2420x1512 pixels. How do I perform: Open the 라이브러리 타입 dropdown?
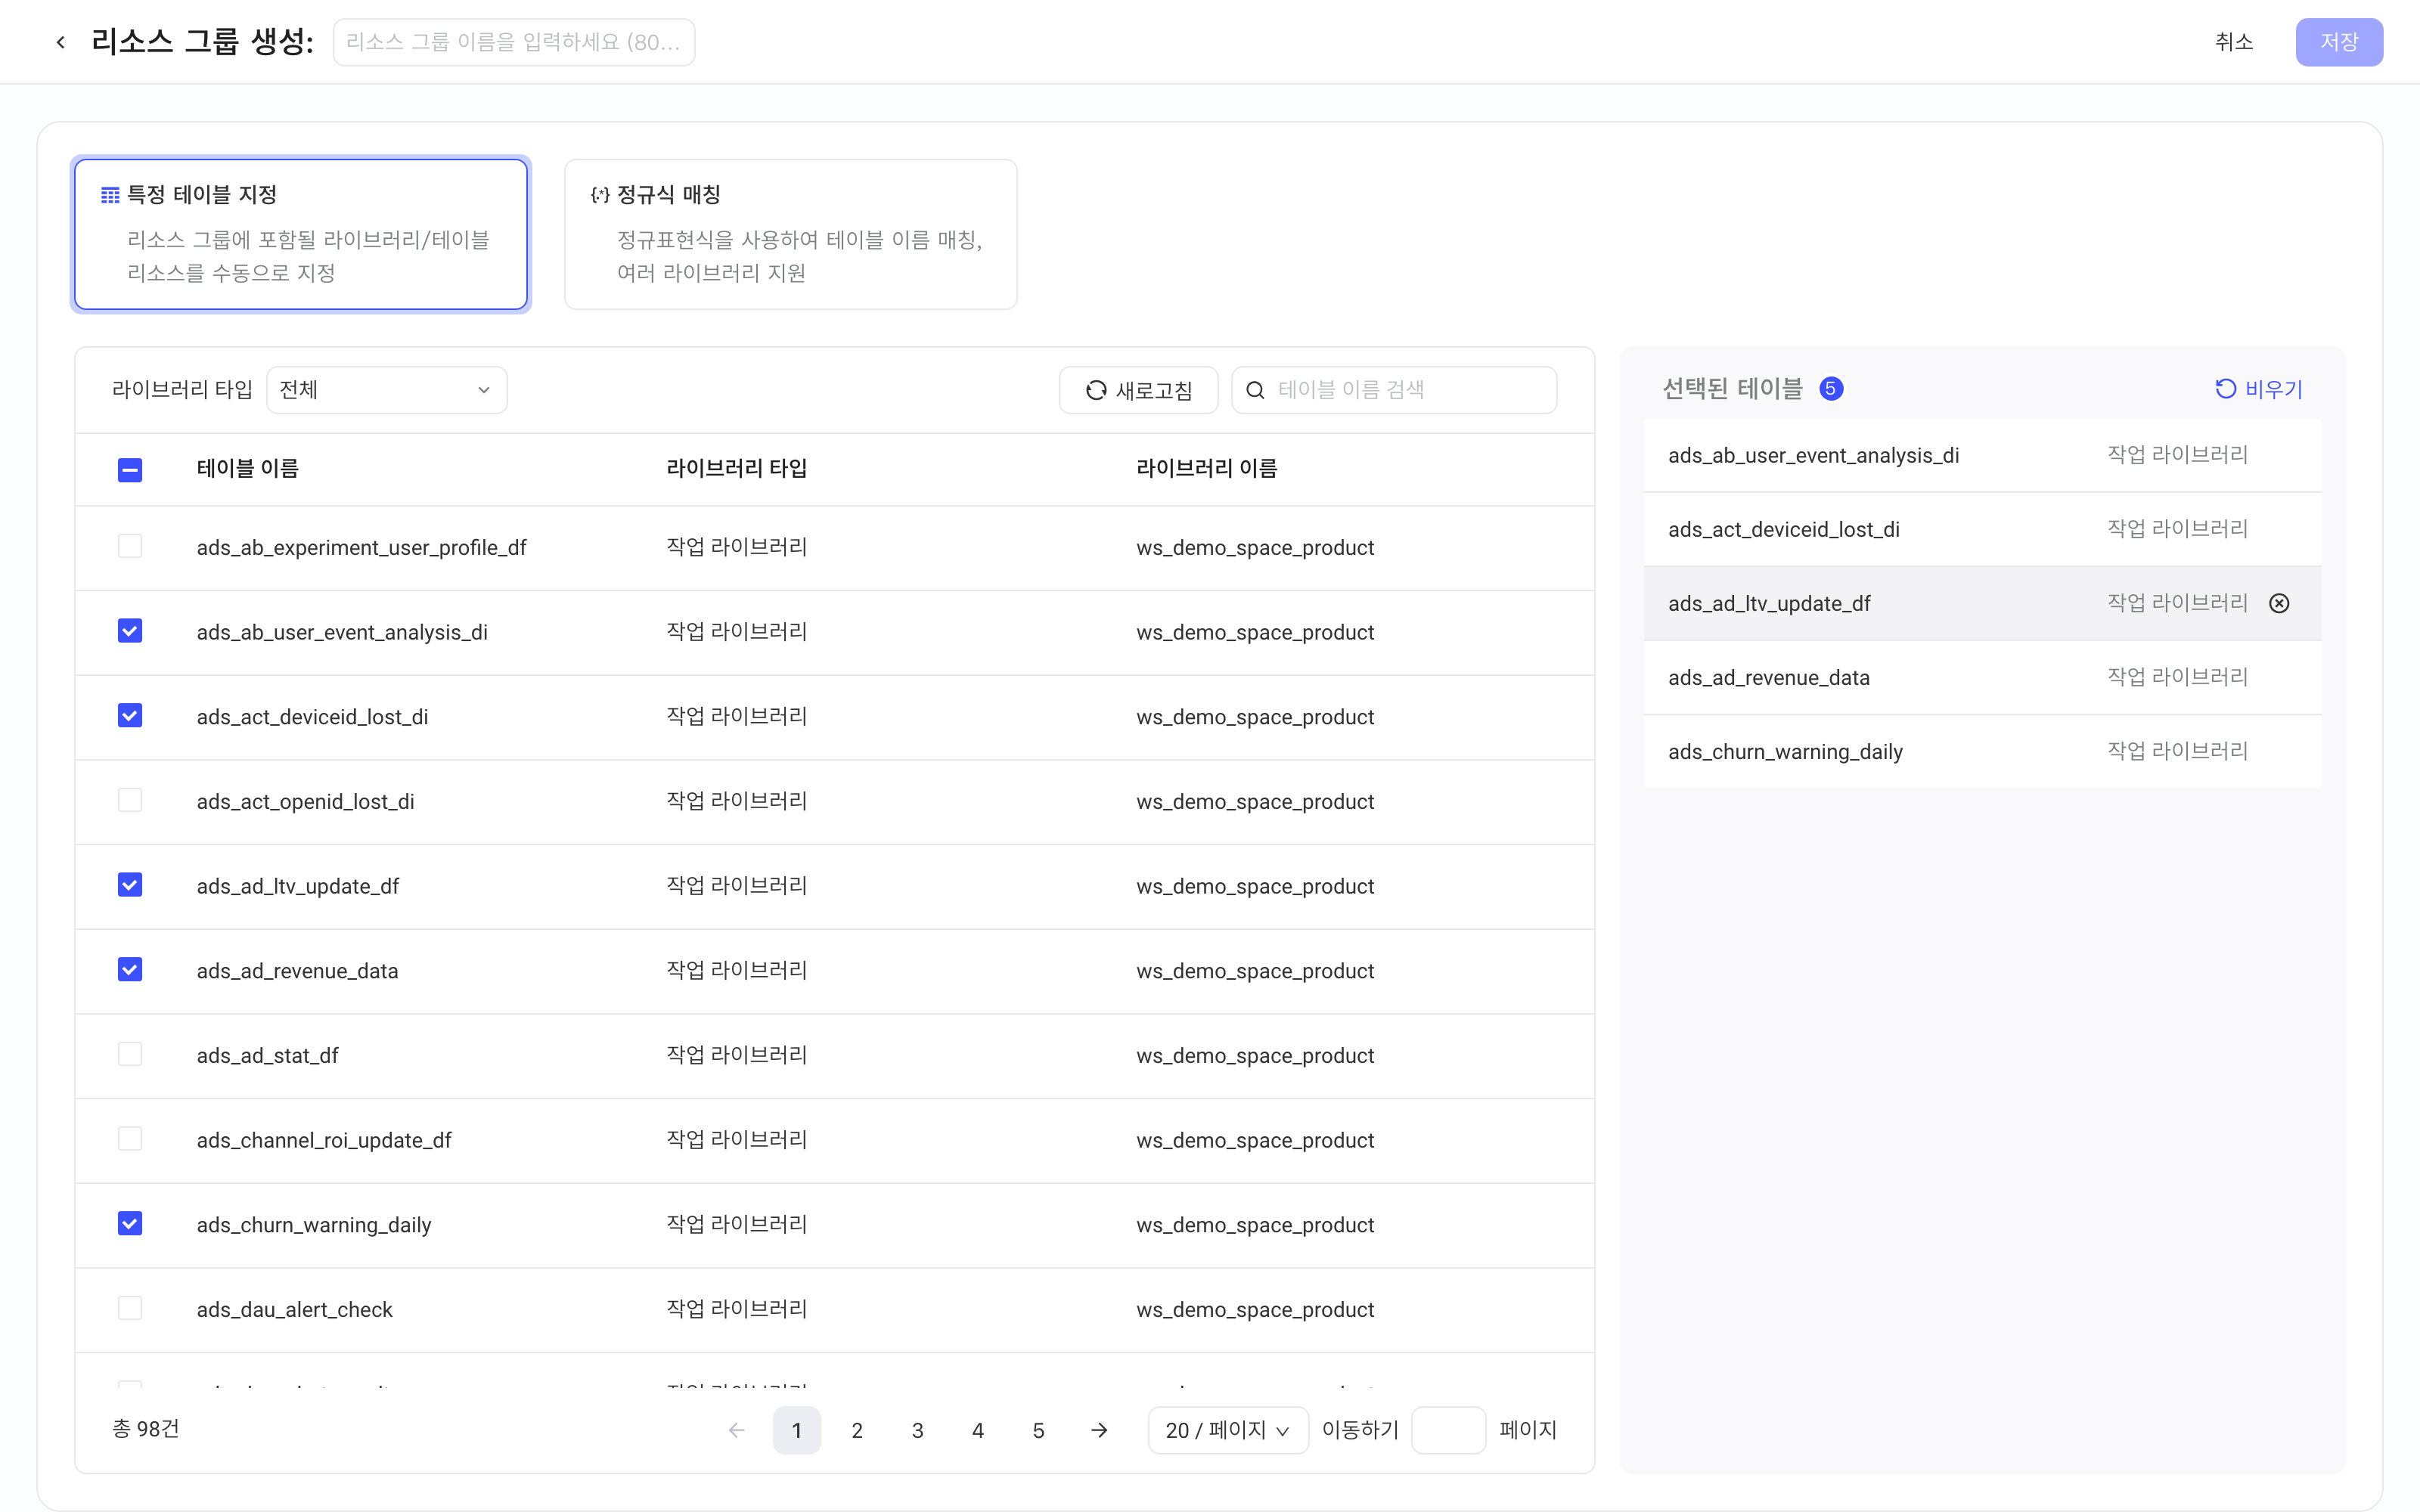coord(387,390)
